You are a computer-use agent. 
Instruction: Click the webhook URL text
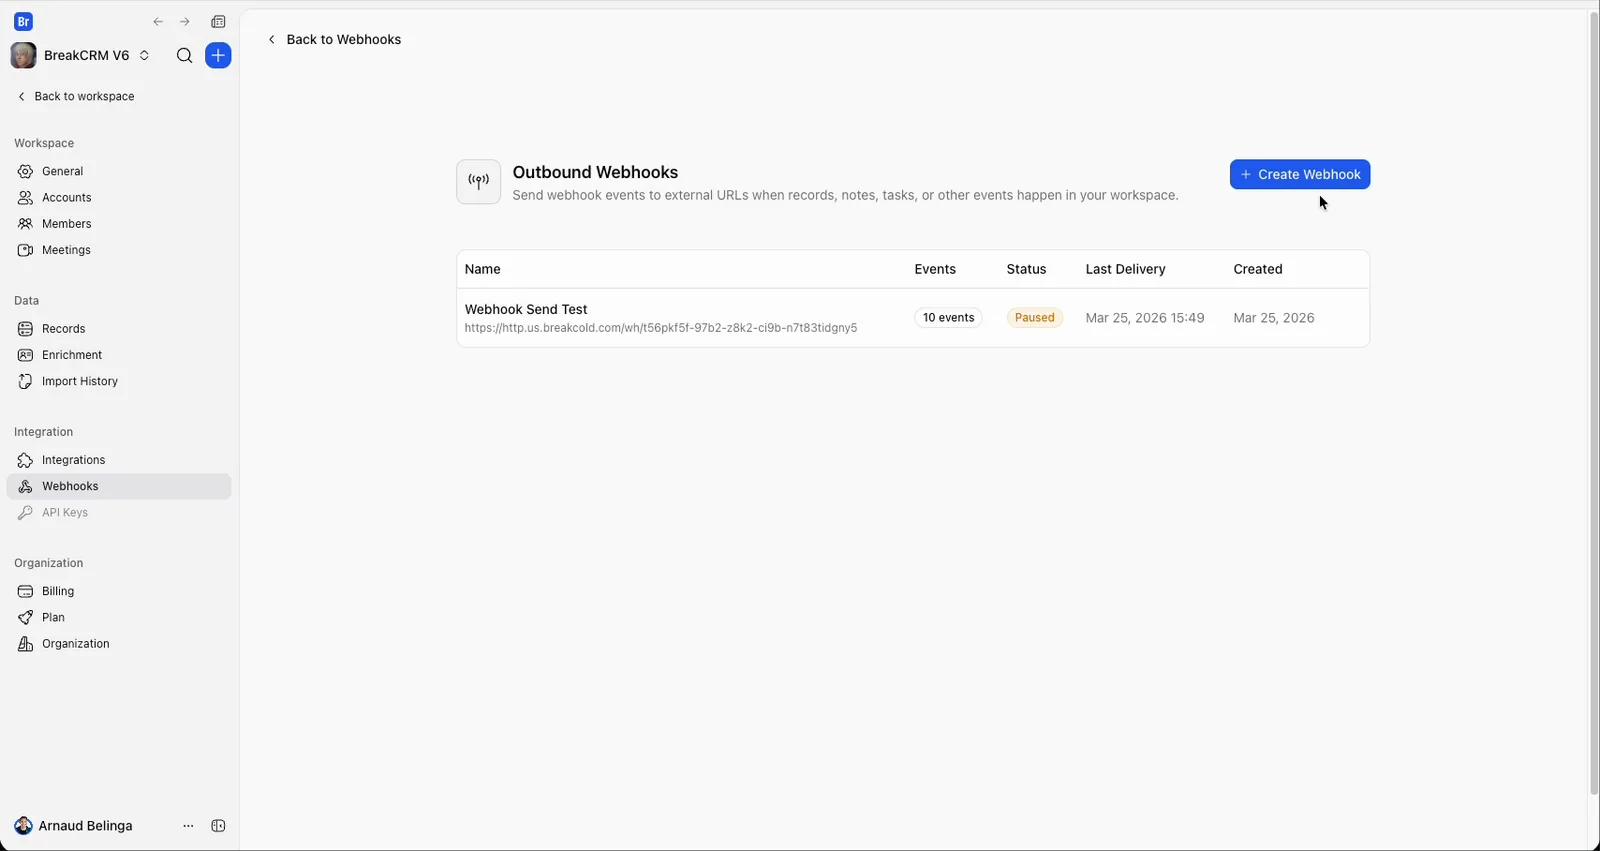pos(661,328)
